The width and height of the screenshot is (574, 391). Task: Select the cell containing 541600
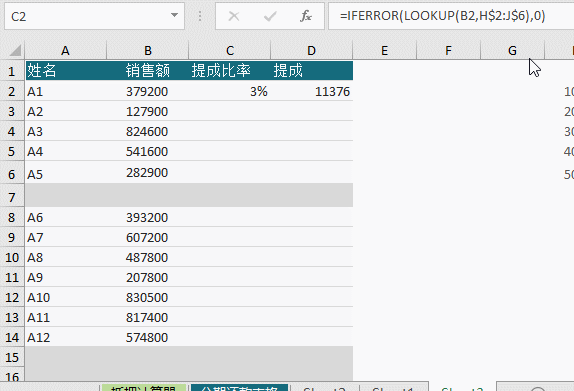(148, 151)
